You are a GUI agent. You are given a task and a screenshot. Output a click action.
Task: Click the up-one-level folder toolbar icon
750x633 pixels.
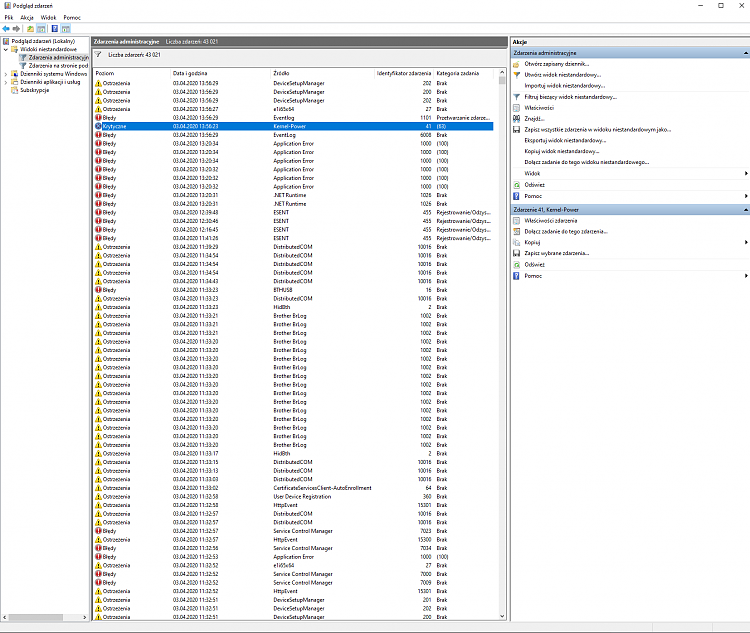(31, 29)
